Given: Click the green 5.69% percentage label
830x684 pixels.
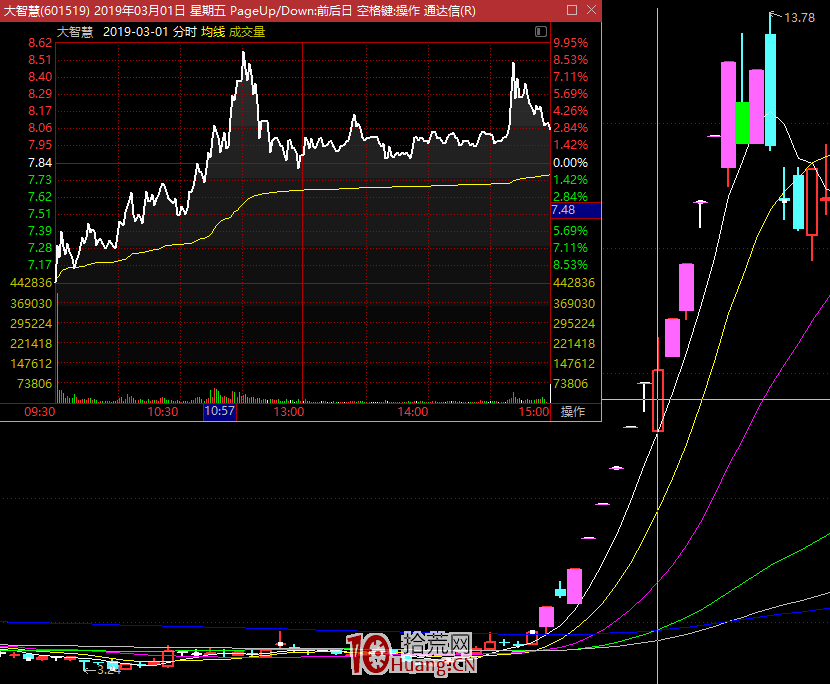Looking at the screenshot, I should click(571, 230).
